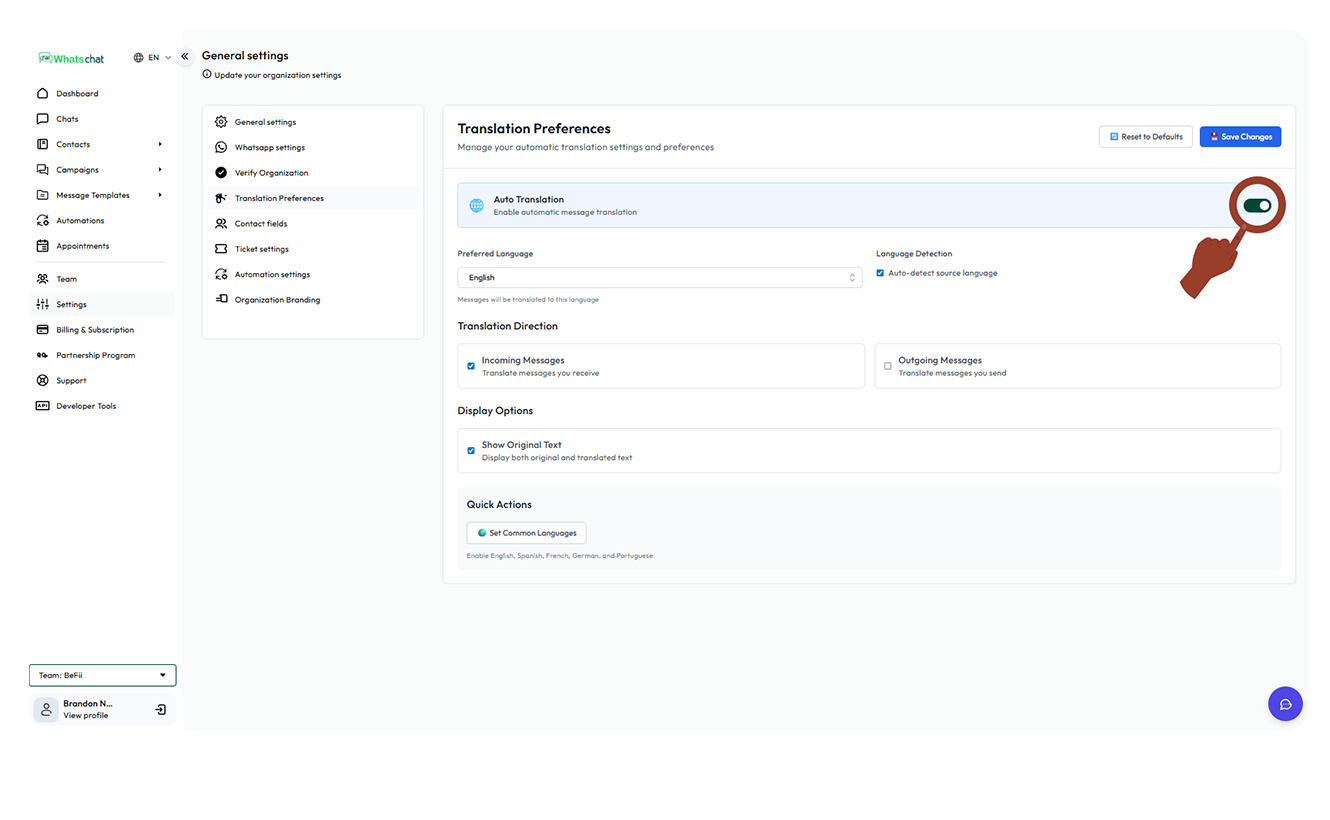Image resolution: width=1330 pixels, height=820 pixels.
Task: Open the Organization Branding section
Action: coord(277,300)
